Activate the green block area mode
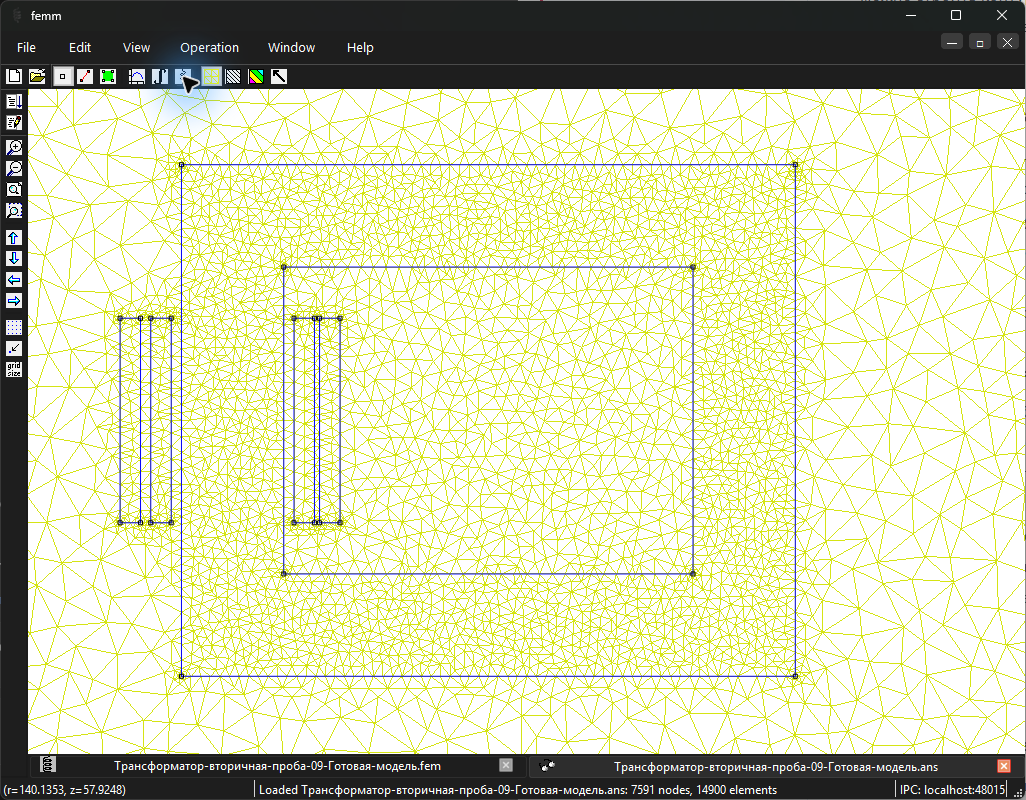 [108, 77]
